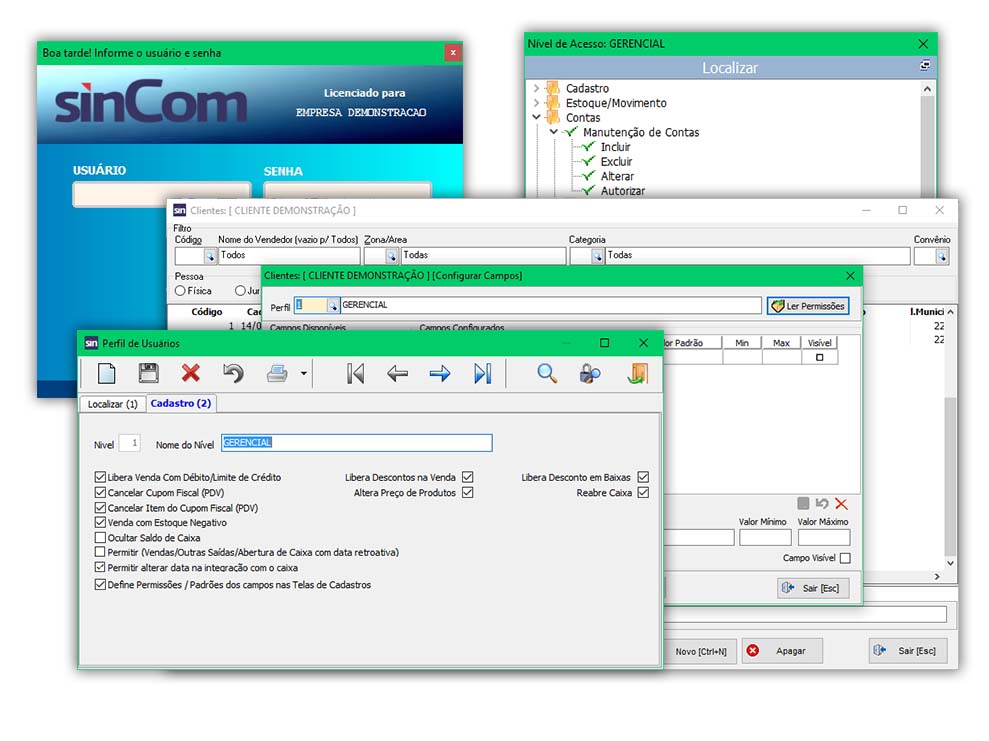Go to next record blue arrow

[x=440, y=373]
